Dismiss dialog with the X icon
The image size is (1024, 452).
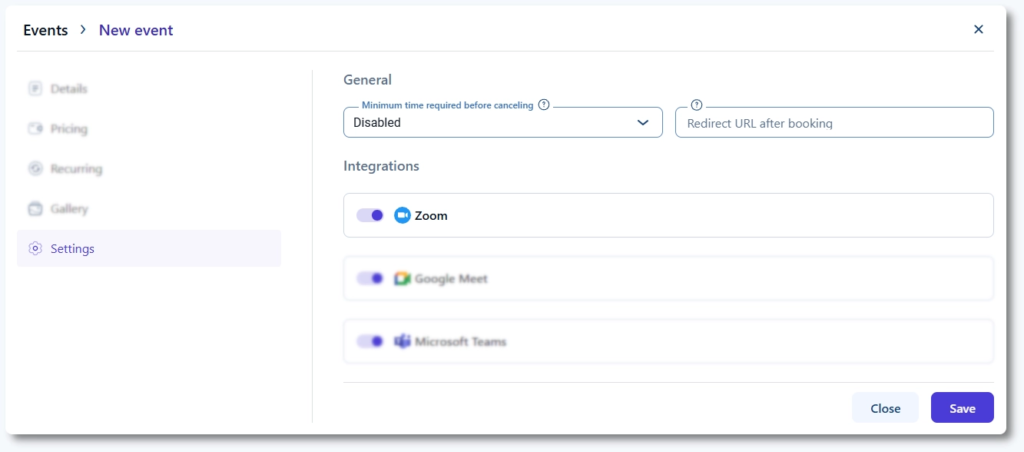pos(978,29)
